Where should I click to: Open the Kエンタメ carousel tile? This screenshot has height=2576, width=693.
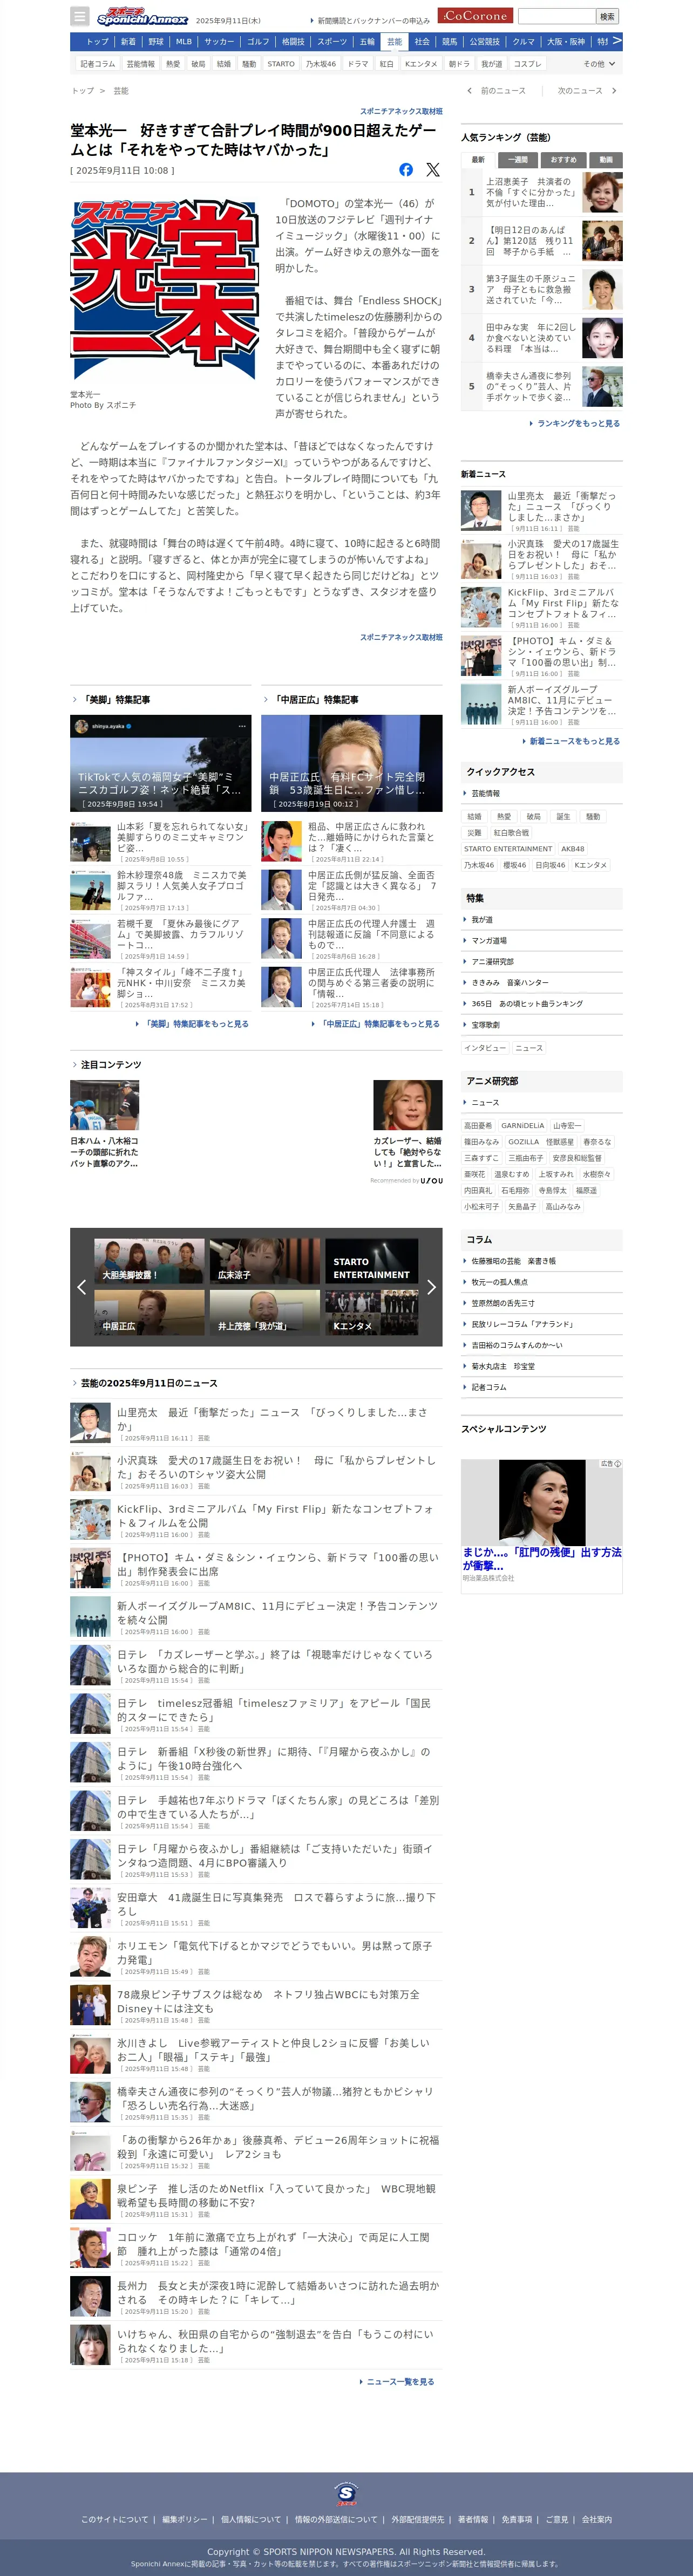click(x=371, y=1312)
